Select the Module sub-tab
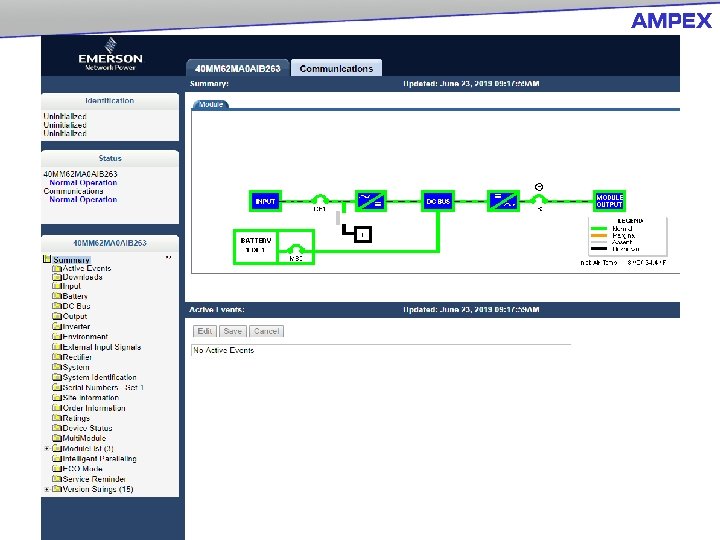 (x=211, y=105)
